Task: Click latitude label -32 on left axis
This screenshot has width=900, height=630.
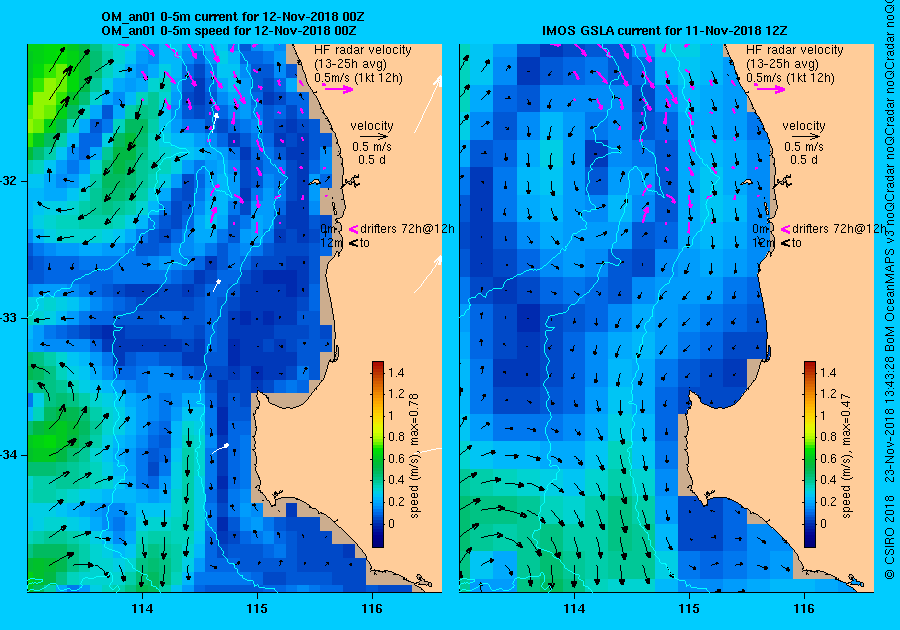Action: point(9,181)
